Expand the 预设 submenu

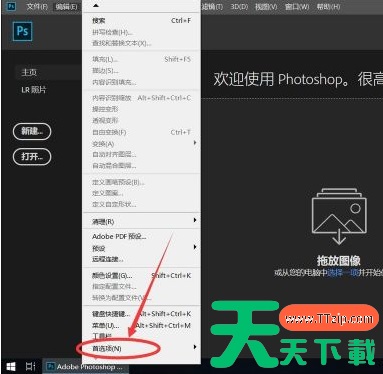point(141,248)
